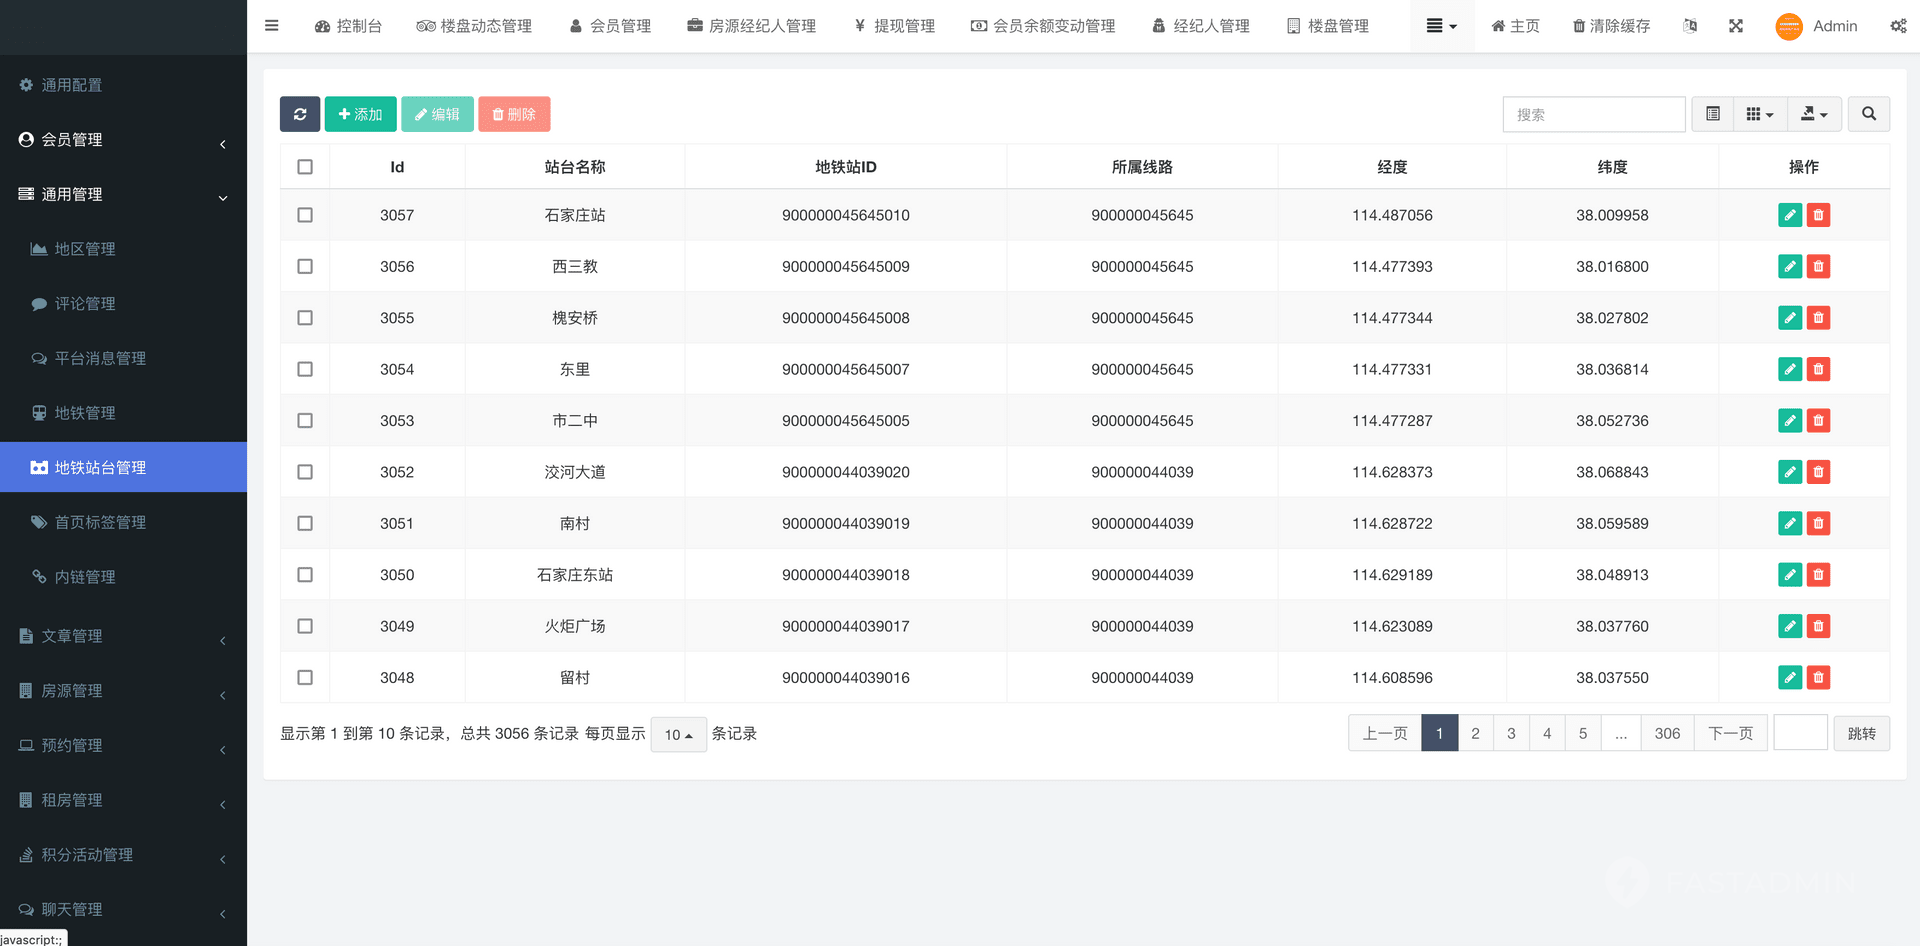Expand the 房源管理 sidebar menu

(123, 691)
